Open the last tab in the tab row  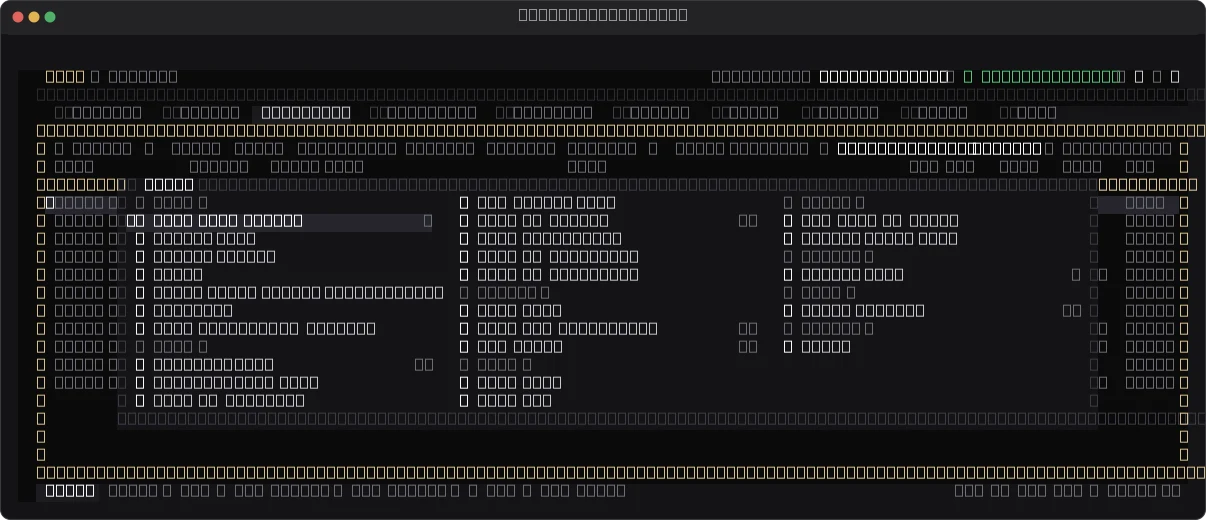[1028, 112]
